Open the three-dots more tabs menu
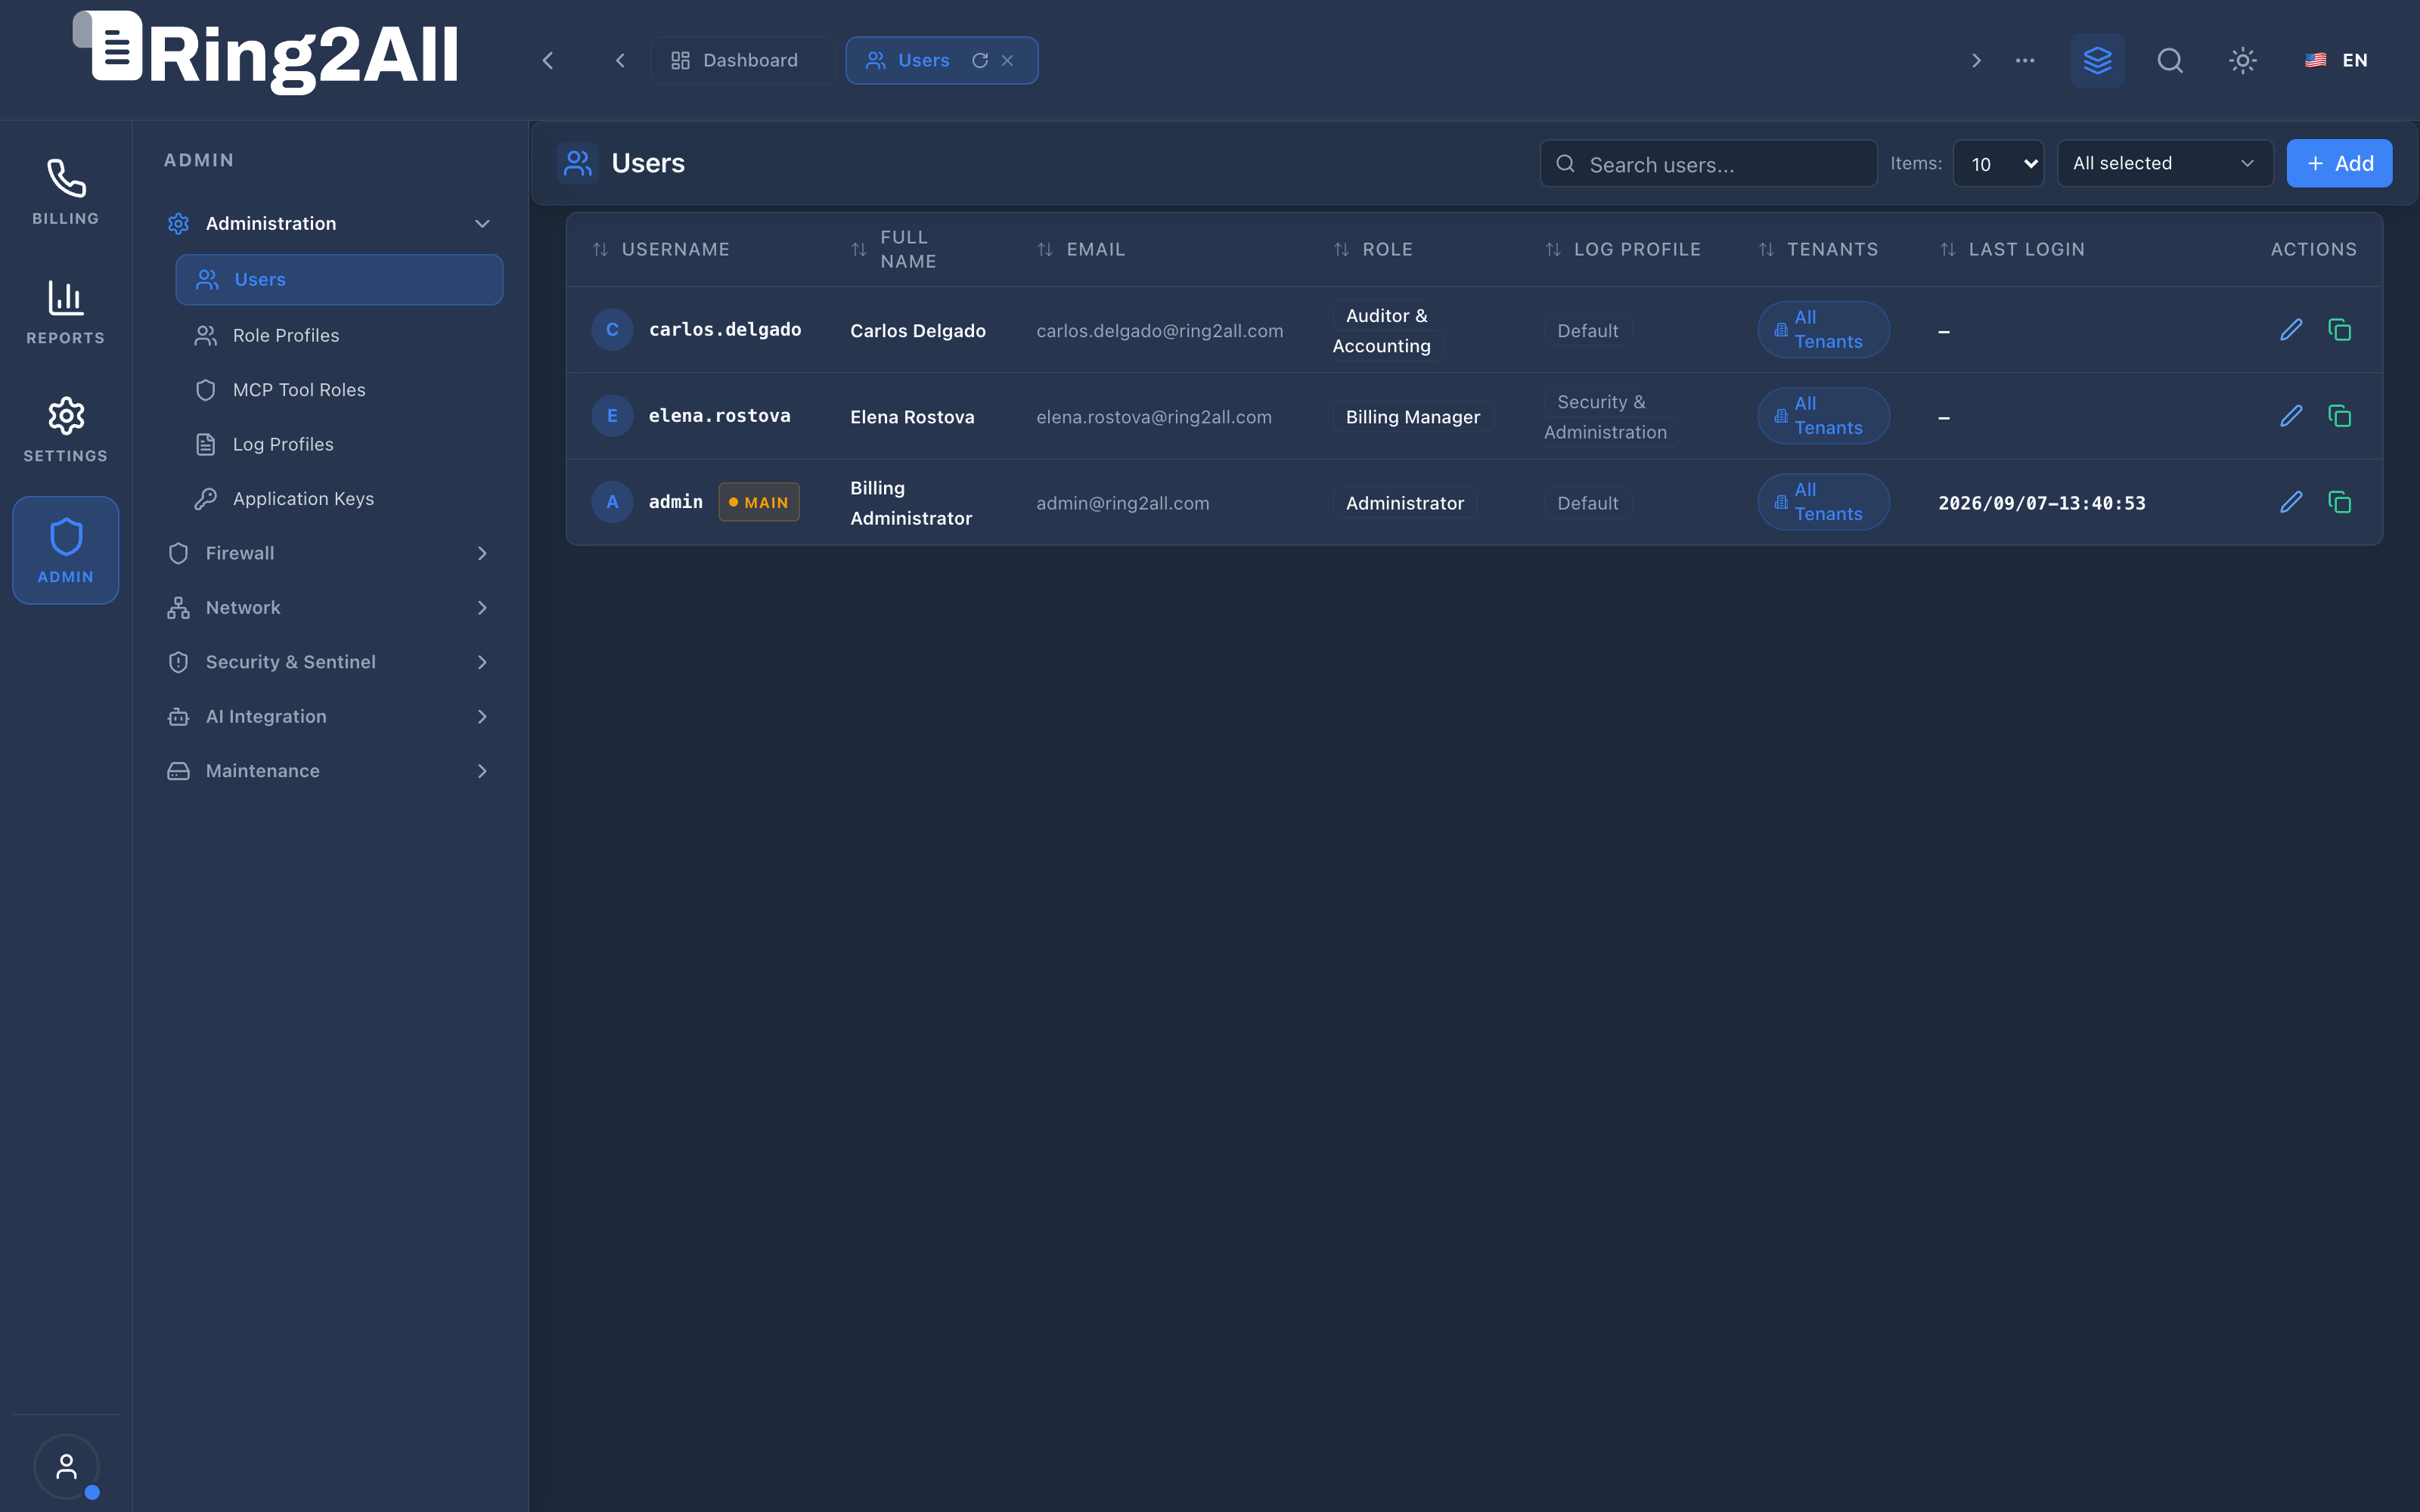Viewport: 2420px width, 1512px height. (x=2025, y=60)
